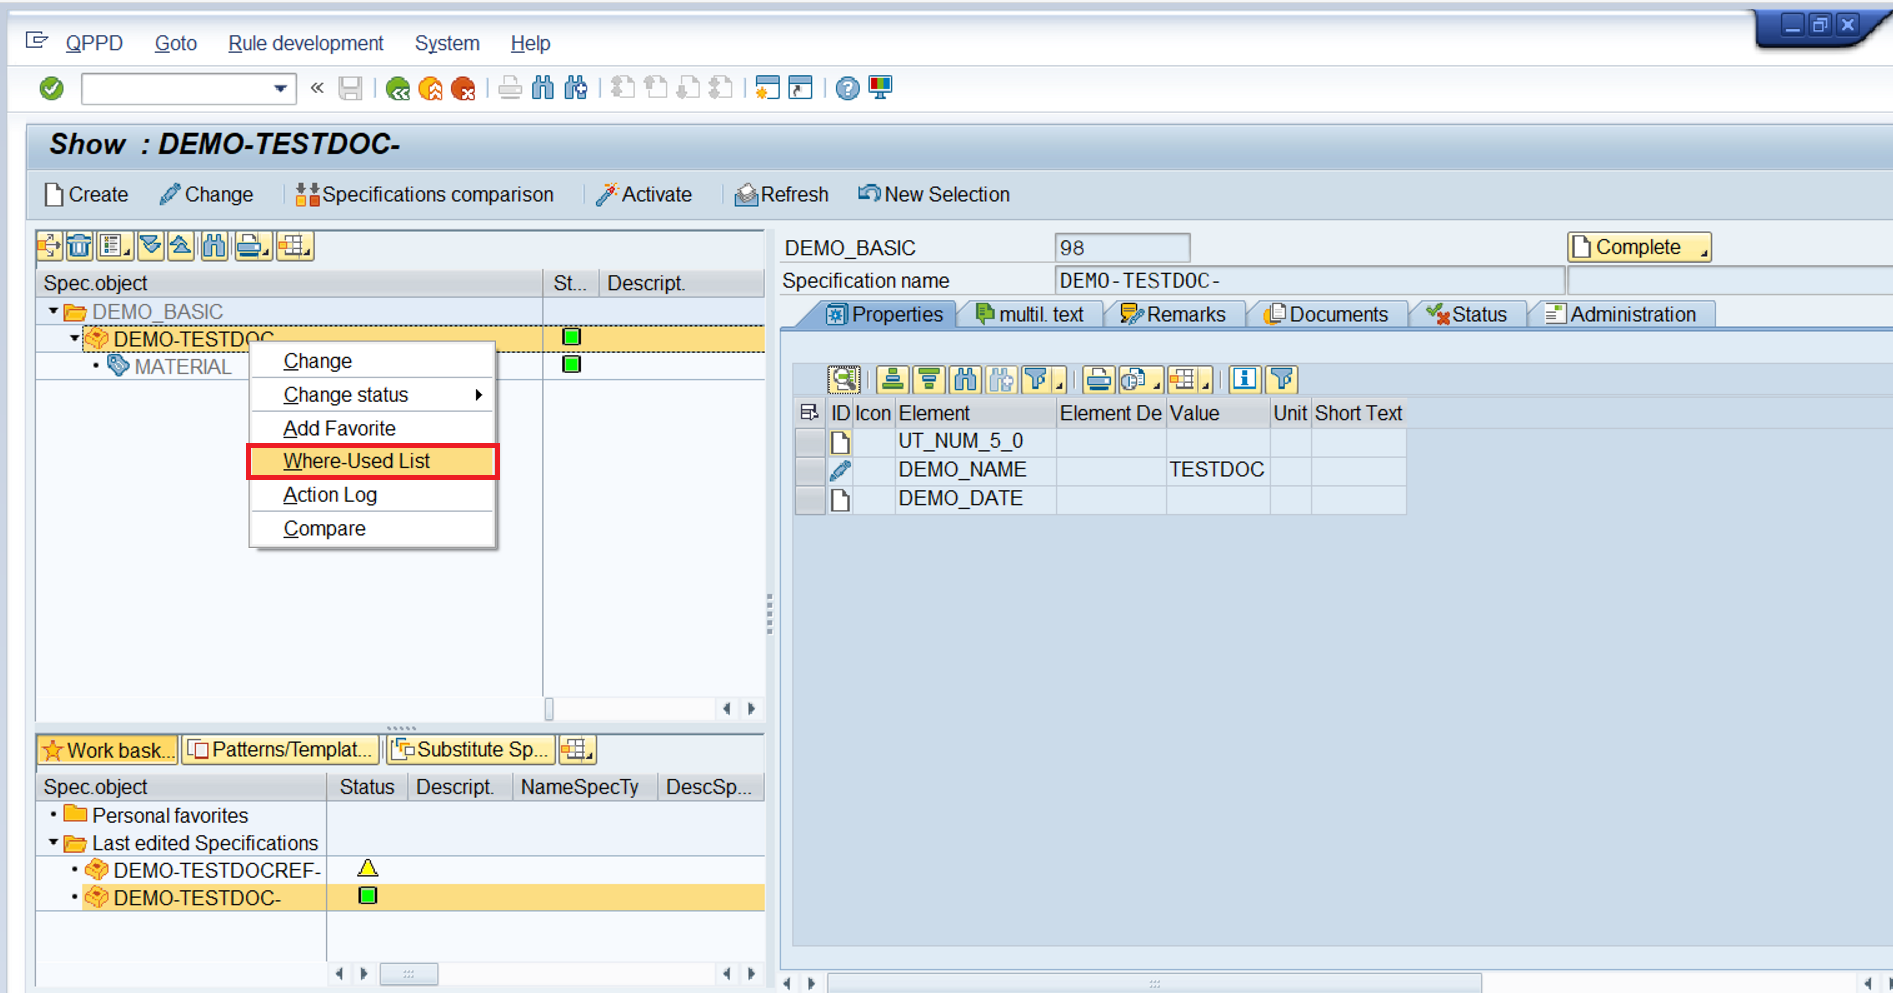The image size is (1893, 993).
Task: Click the Sort ascending icon in properties grid
Action: click(892, 380)
